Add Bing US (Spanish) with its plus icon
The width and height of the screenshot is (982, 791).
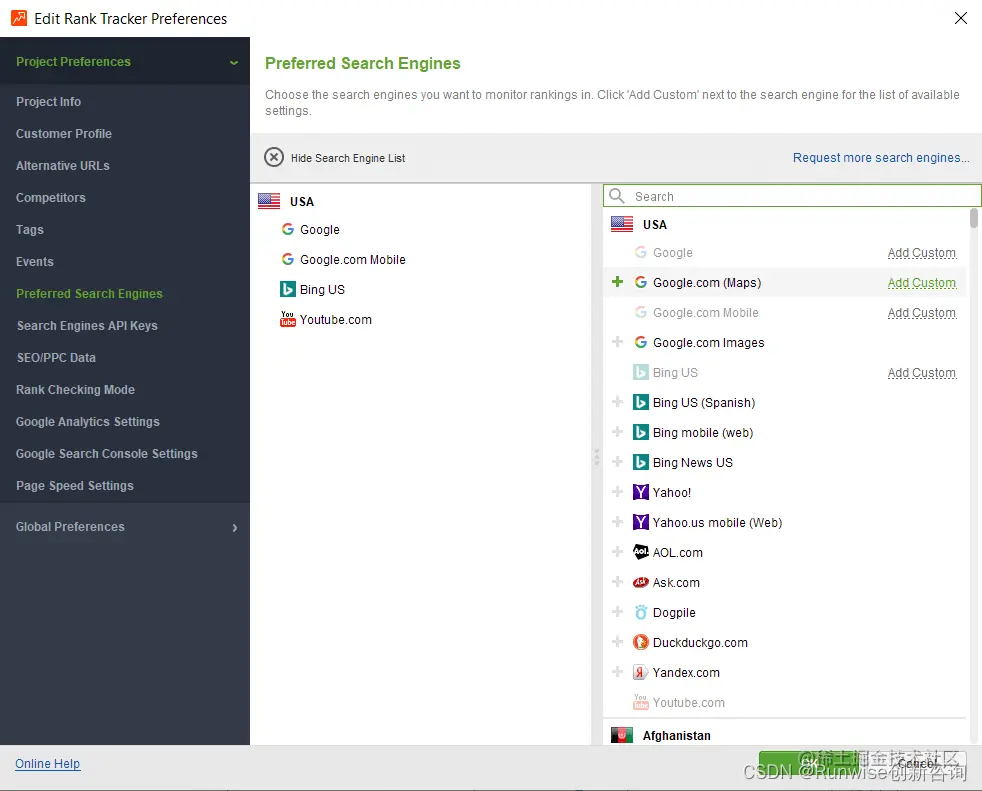618,402
